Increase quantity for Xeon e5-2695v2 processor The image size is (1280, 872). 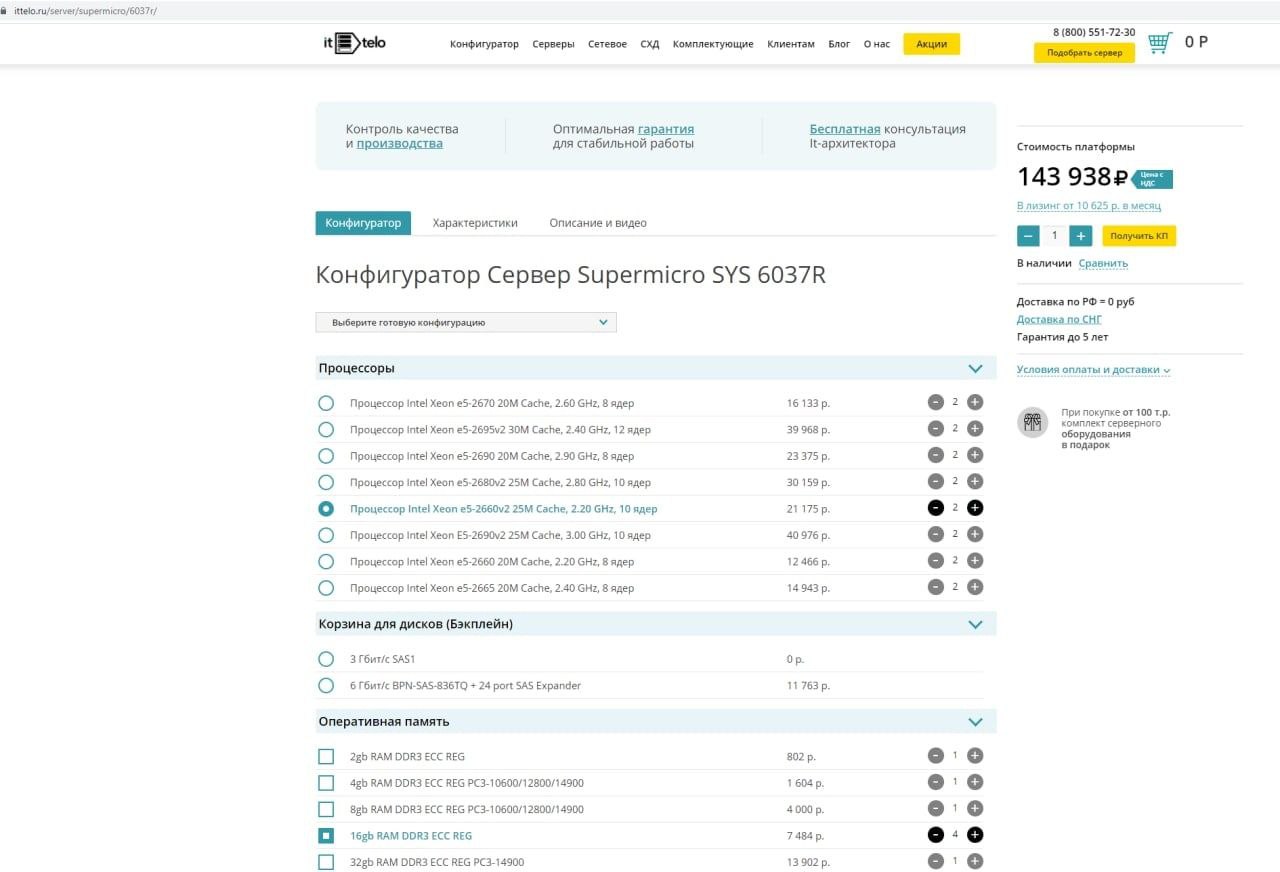point(975,428)
